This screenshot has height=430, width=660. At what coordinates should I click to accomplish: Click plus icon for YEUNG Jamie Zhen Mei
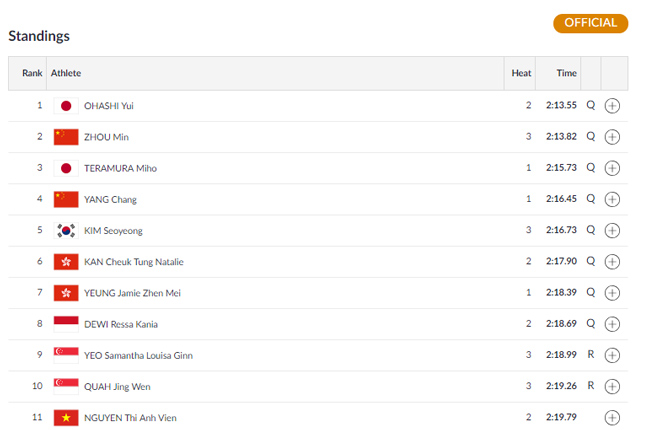613,293
